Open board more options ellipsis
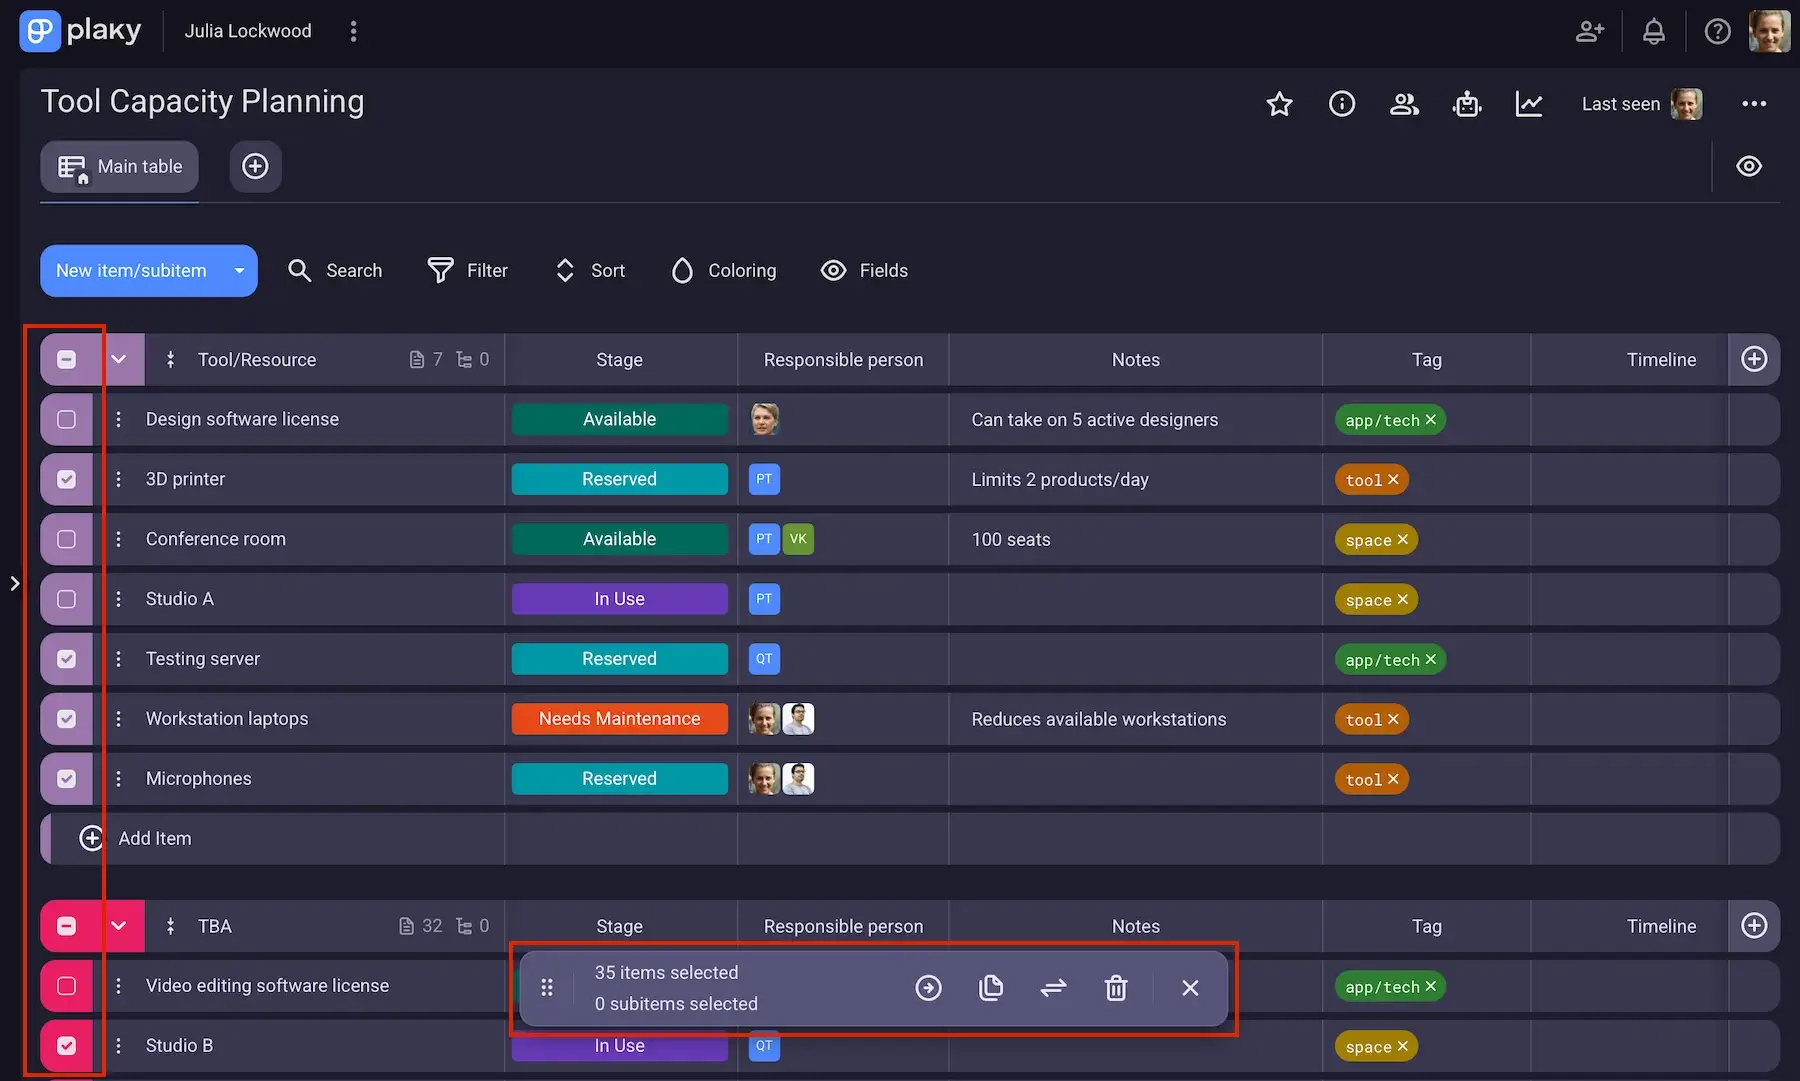 point(1754,104)
